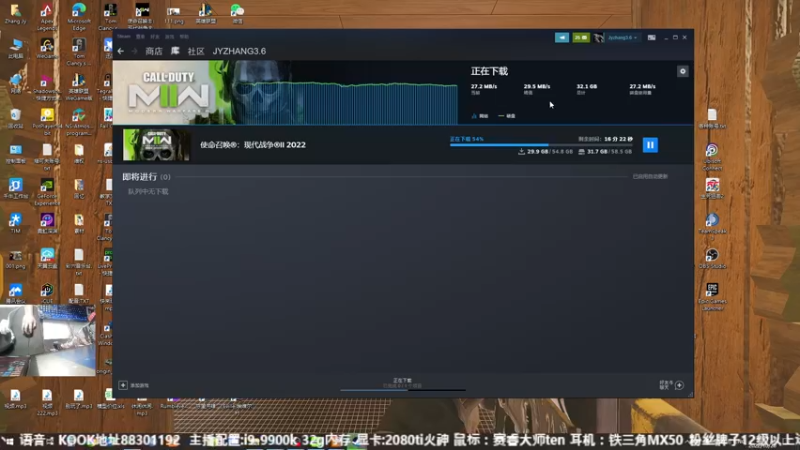This screenshot has width=800, height=450.
Task: Click the 使命召唤 现代战争 II 2022 title
Action: (x=253, y=145)
